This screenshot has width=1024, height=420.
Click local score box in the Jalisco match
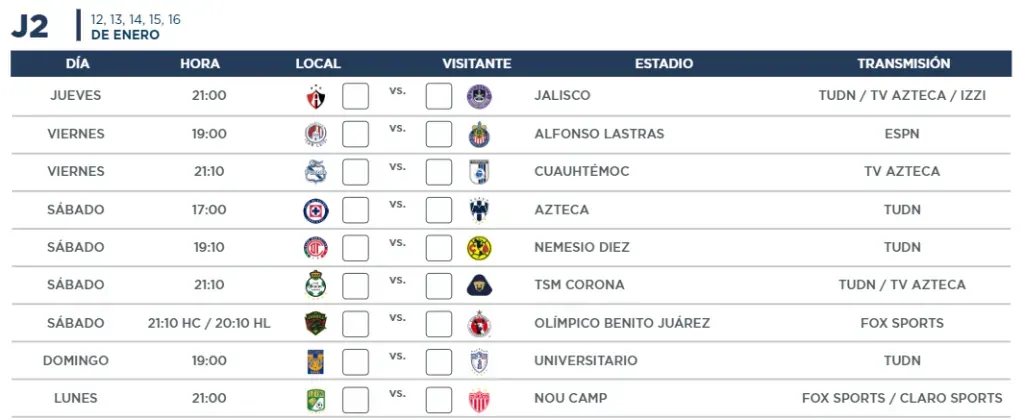pyautogui.click(x=355, y=96)
